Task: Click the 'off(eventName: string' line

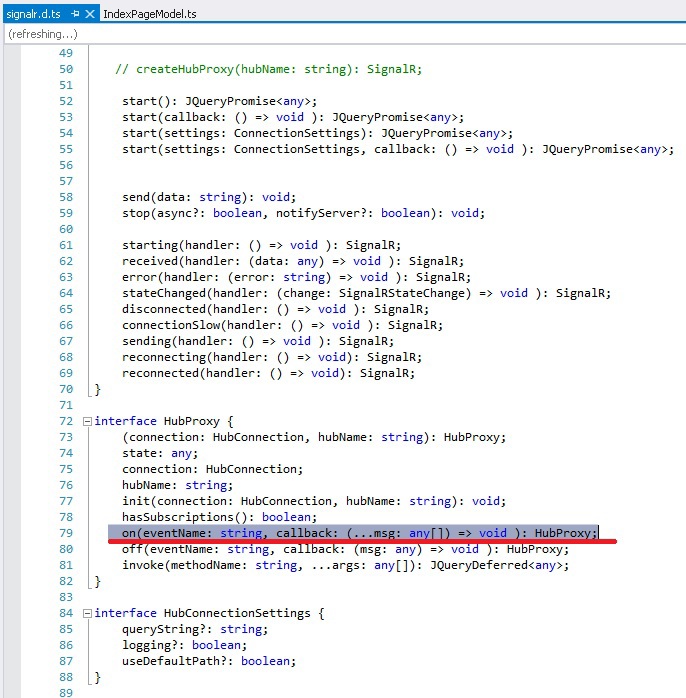Action: [x=345, y=549]
